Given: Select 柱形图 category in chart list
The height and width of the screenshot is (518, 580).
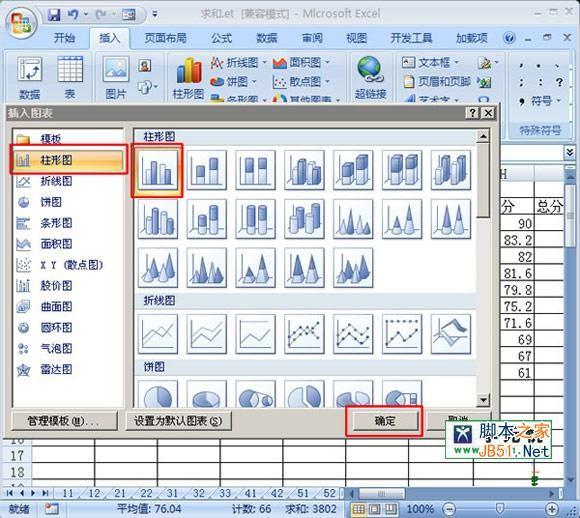Looking at the screenshot, I should click(x=68, y=160).
